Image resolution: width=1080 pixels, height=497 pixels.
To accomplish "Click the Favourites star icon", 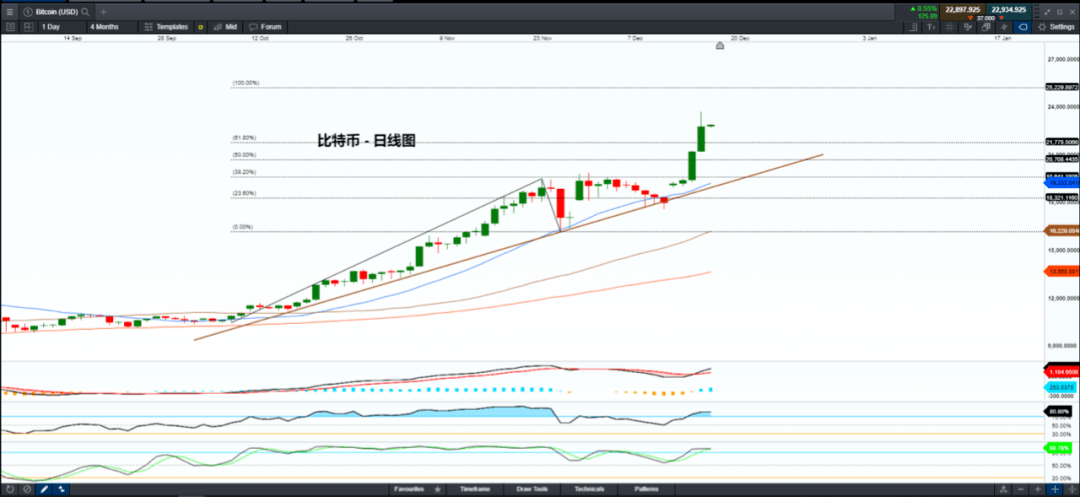I will click(437, 489).
